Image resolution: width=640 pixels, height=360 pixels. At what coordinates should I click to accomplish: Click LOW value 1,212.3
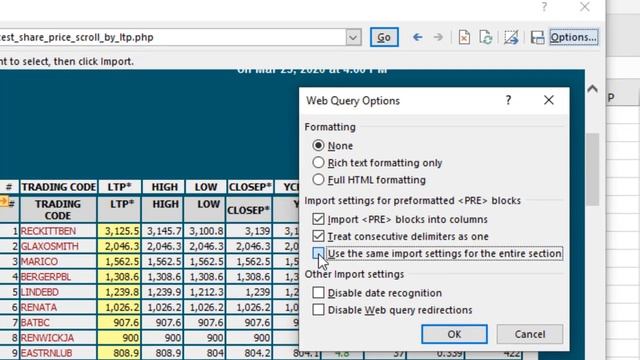[206, 292]
